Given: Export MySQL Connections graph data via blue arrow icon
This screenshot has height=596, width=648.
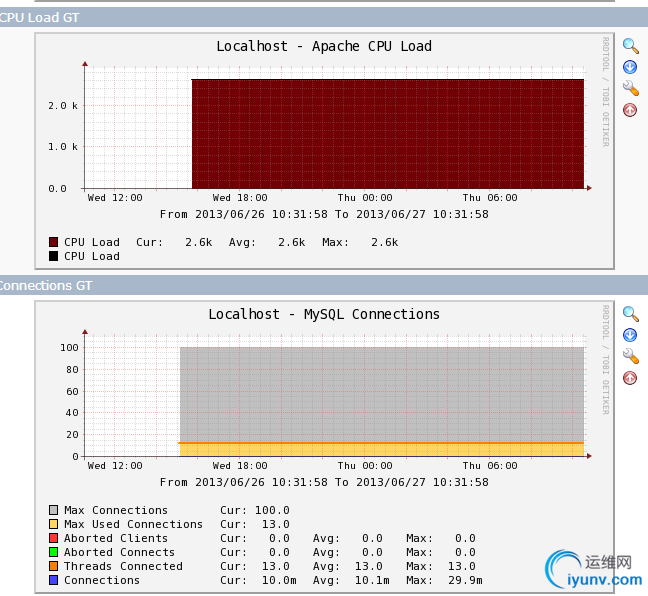Looking at the screenshot, I should [x=630, y=335].
